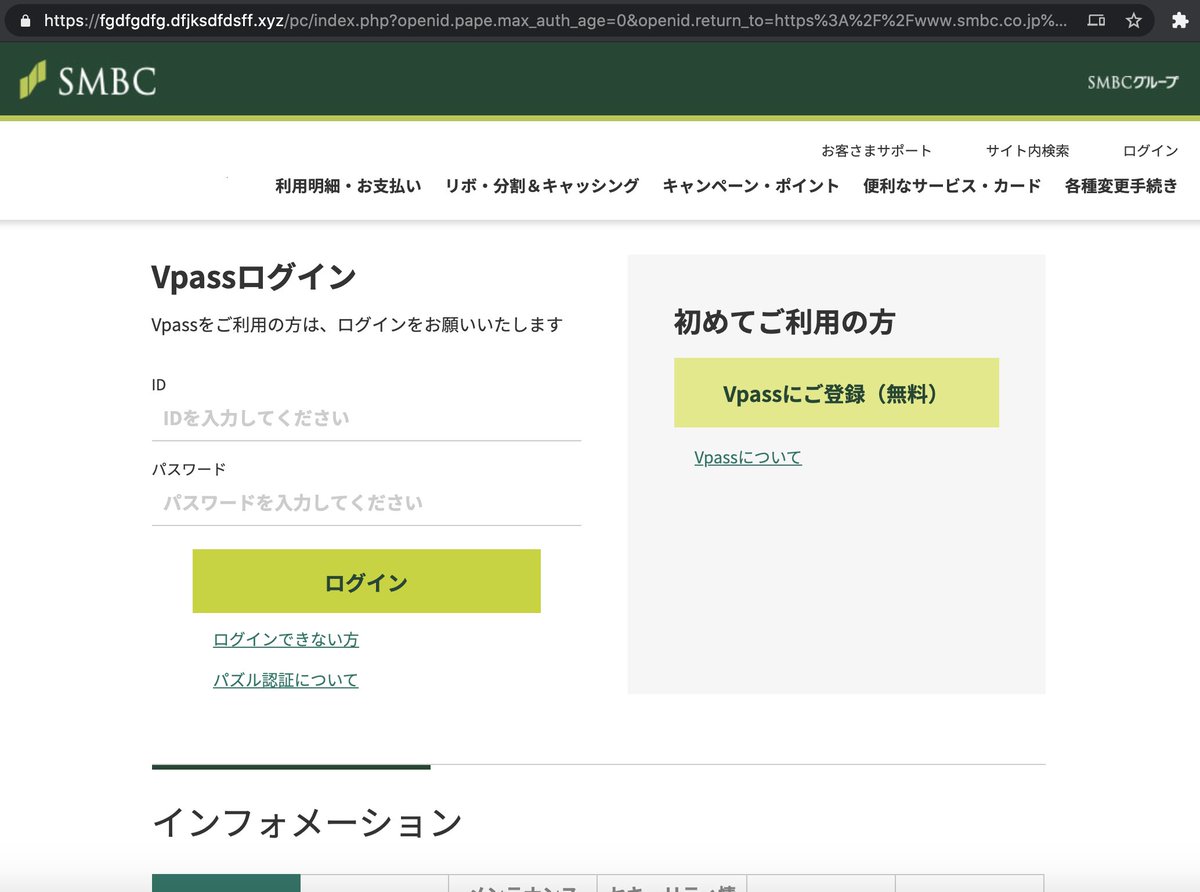1200x892 pixels.
Task: Click the インフォメーション heading
Action: point(307,823)
